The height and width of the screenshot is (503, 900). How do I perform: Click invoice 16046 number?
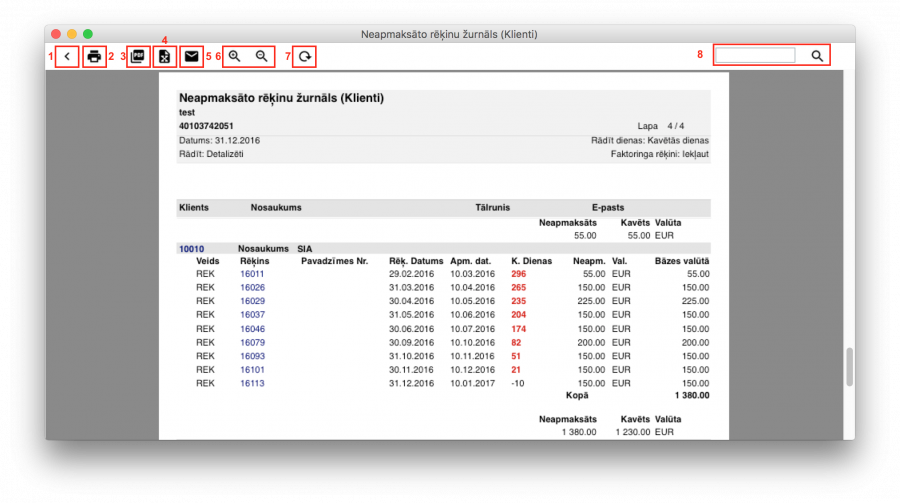252,328
